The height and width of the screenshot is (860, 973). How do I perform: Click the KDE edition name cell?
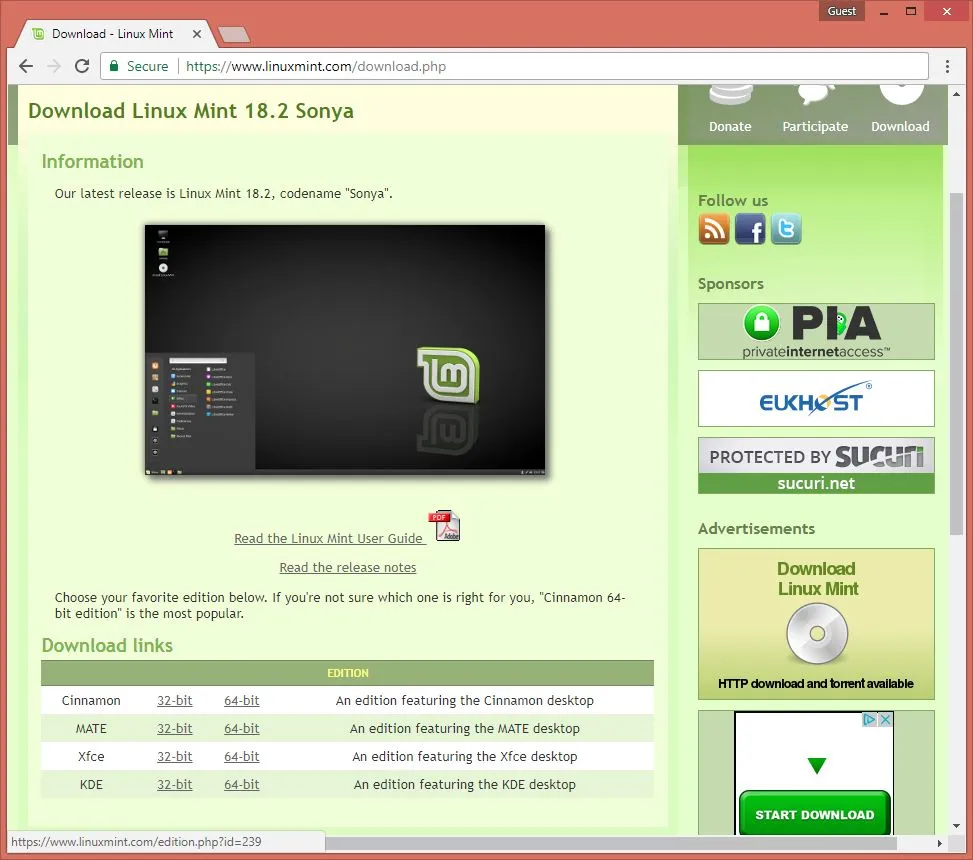point(91,784)
